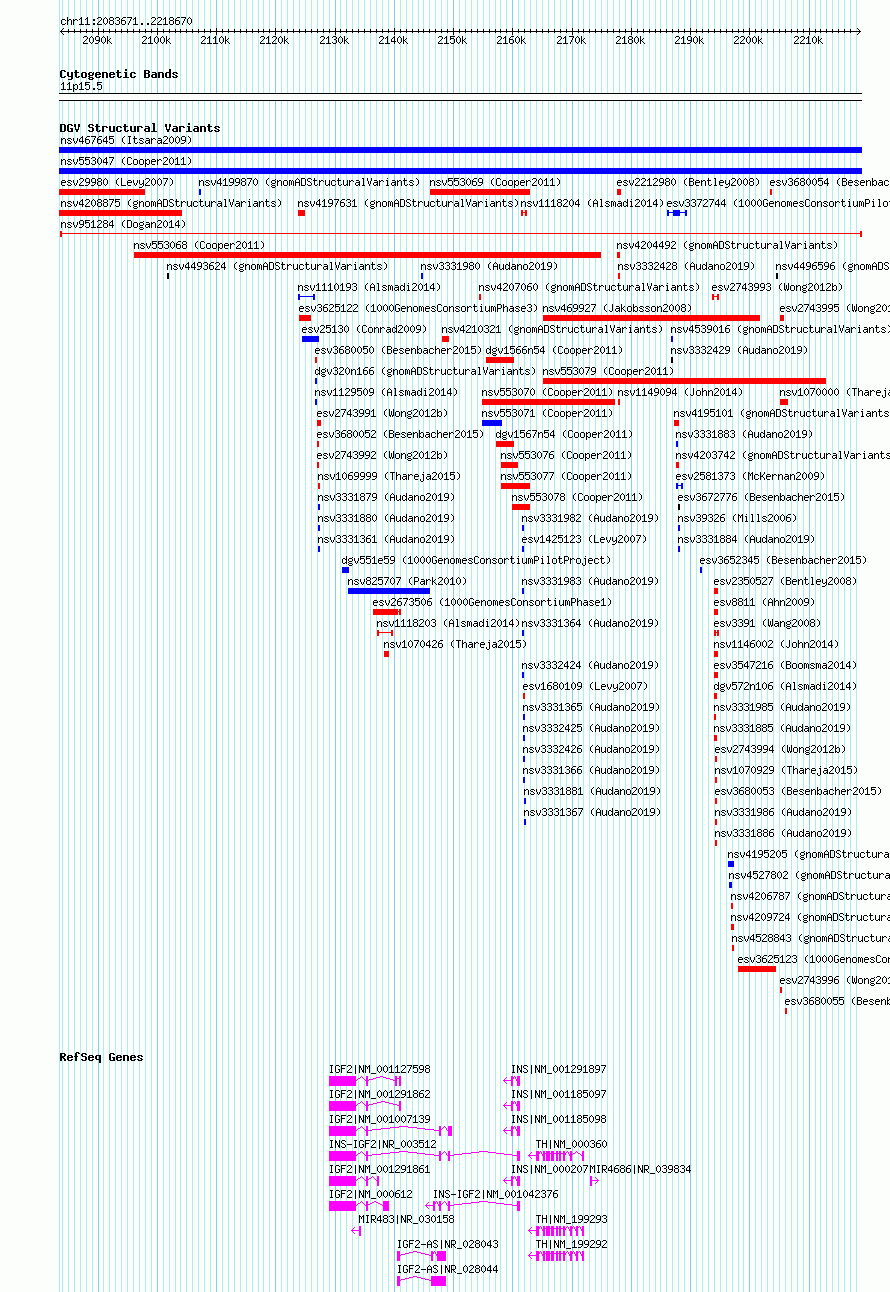Select esv3391 (Wang2008) label
This screenshot has width=890, height=1292.
pyautogui.click(x=766, y=623)
